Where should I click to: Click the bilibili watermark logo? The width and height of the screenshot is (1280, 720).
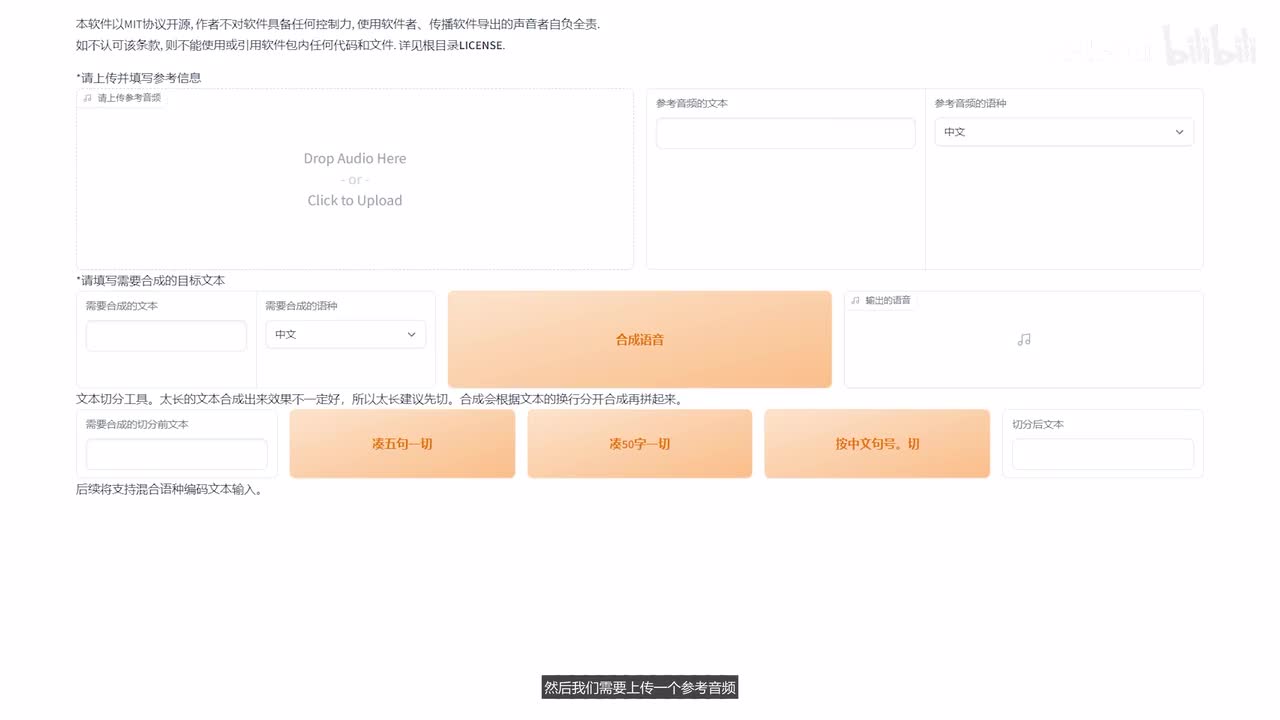1208,47
